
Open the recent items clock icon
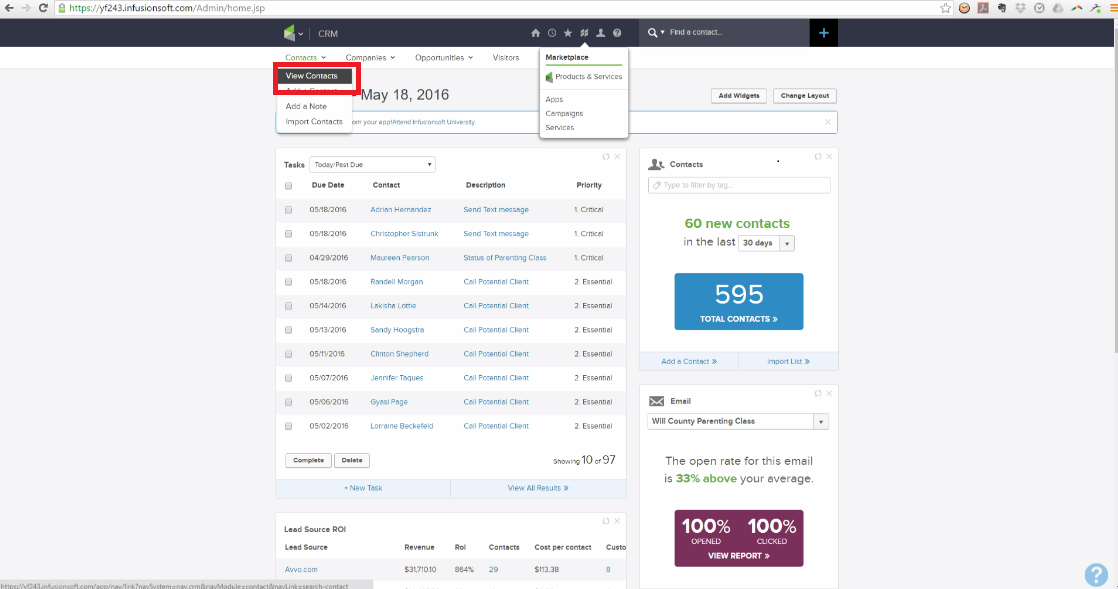coord(552,33)
